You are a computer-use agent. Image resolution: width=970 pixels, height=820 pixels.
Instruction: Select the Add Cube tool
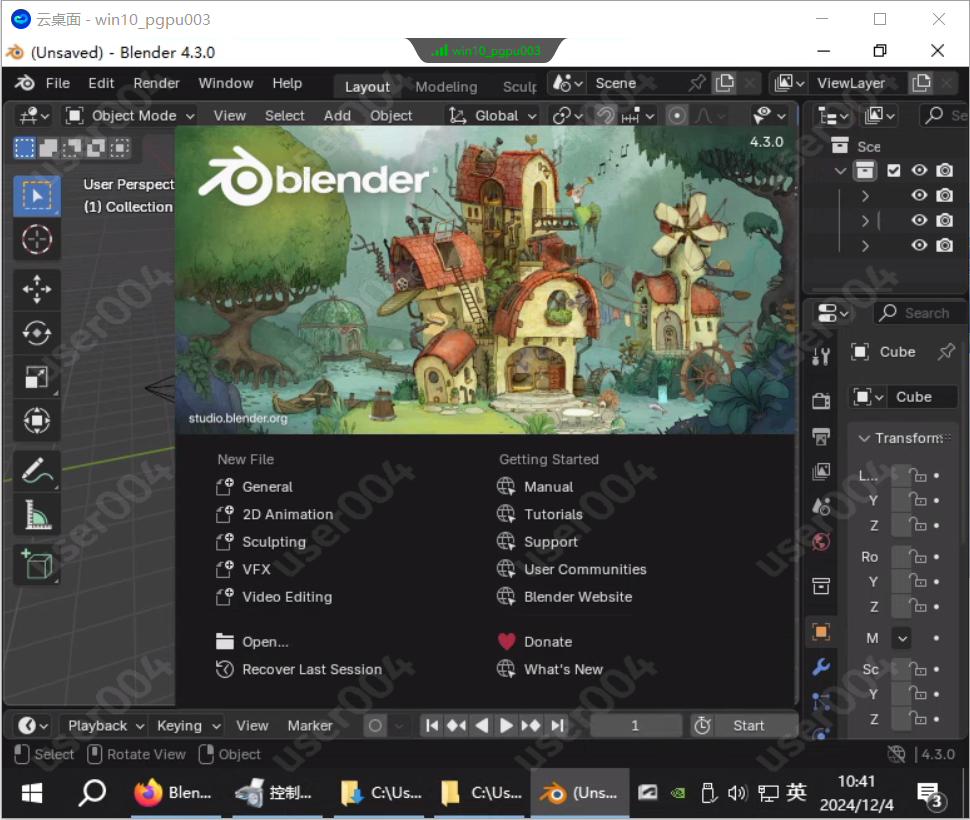pos(37,566)
